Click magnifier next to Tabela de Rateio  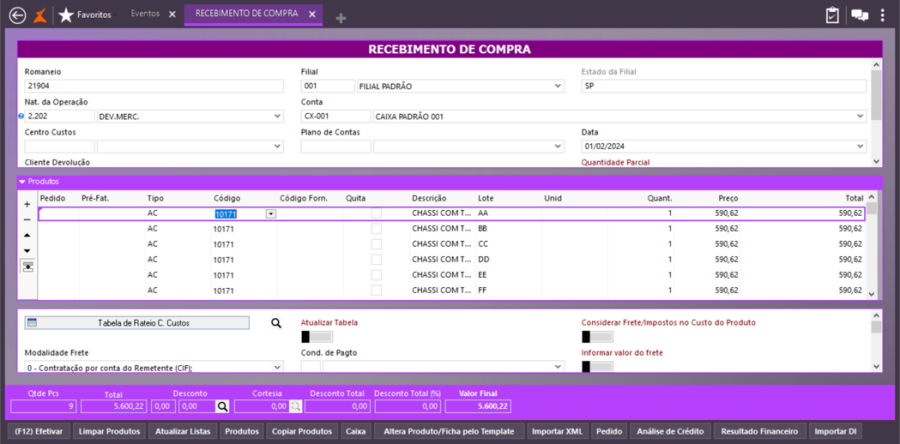point(276,324)
